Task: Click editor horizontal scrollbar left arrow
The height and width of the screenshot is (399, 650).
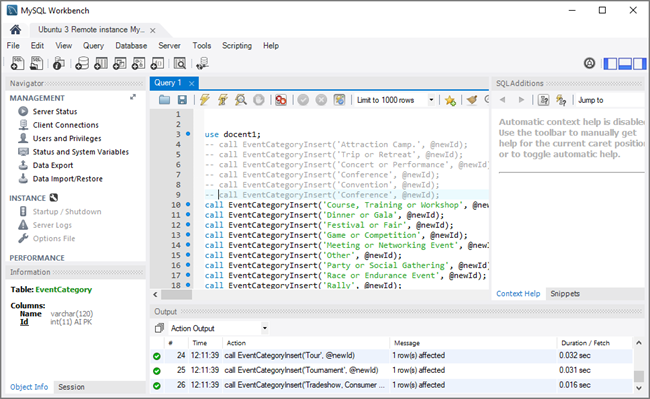Action: 155,295
